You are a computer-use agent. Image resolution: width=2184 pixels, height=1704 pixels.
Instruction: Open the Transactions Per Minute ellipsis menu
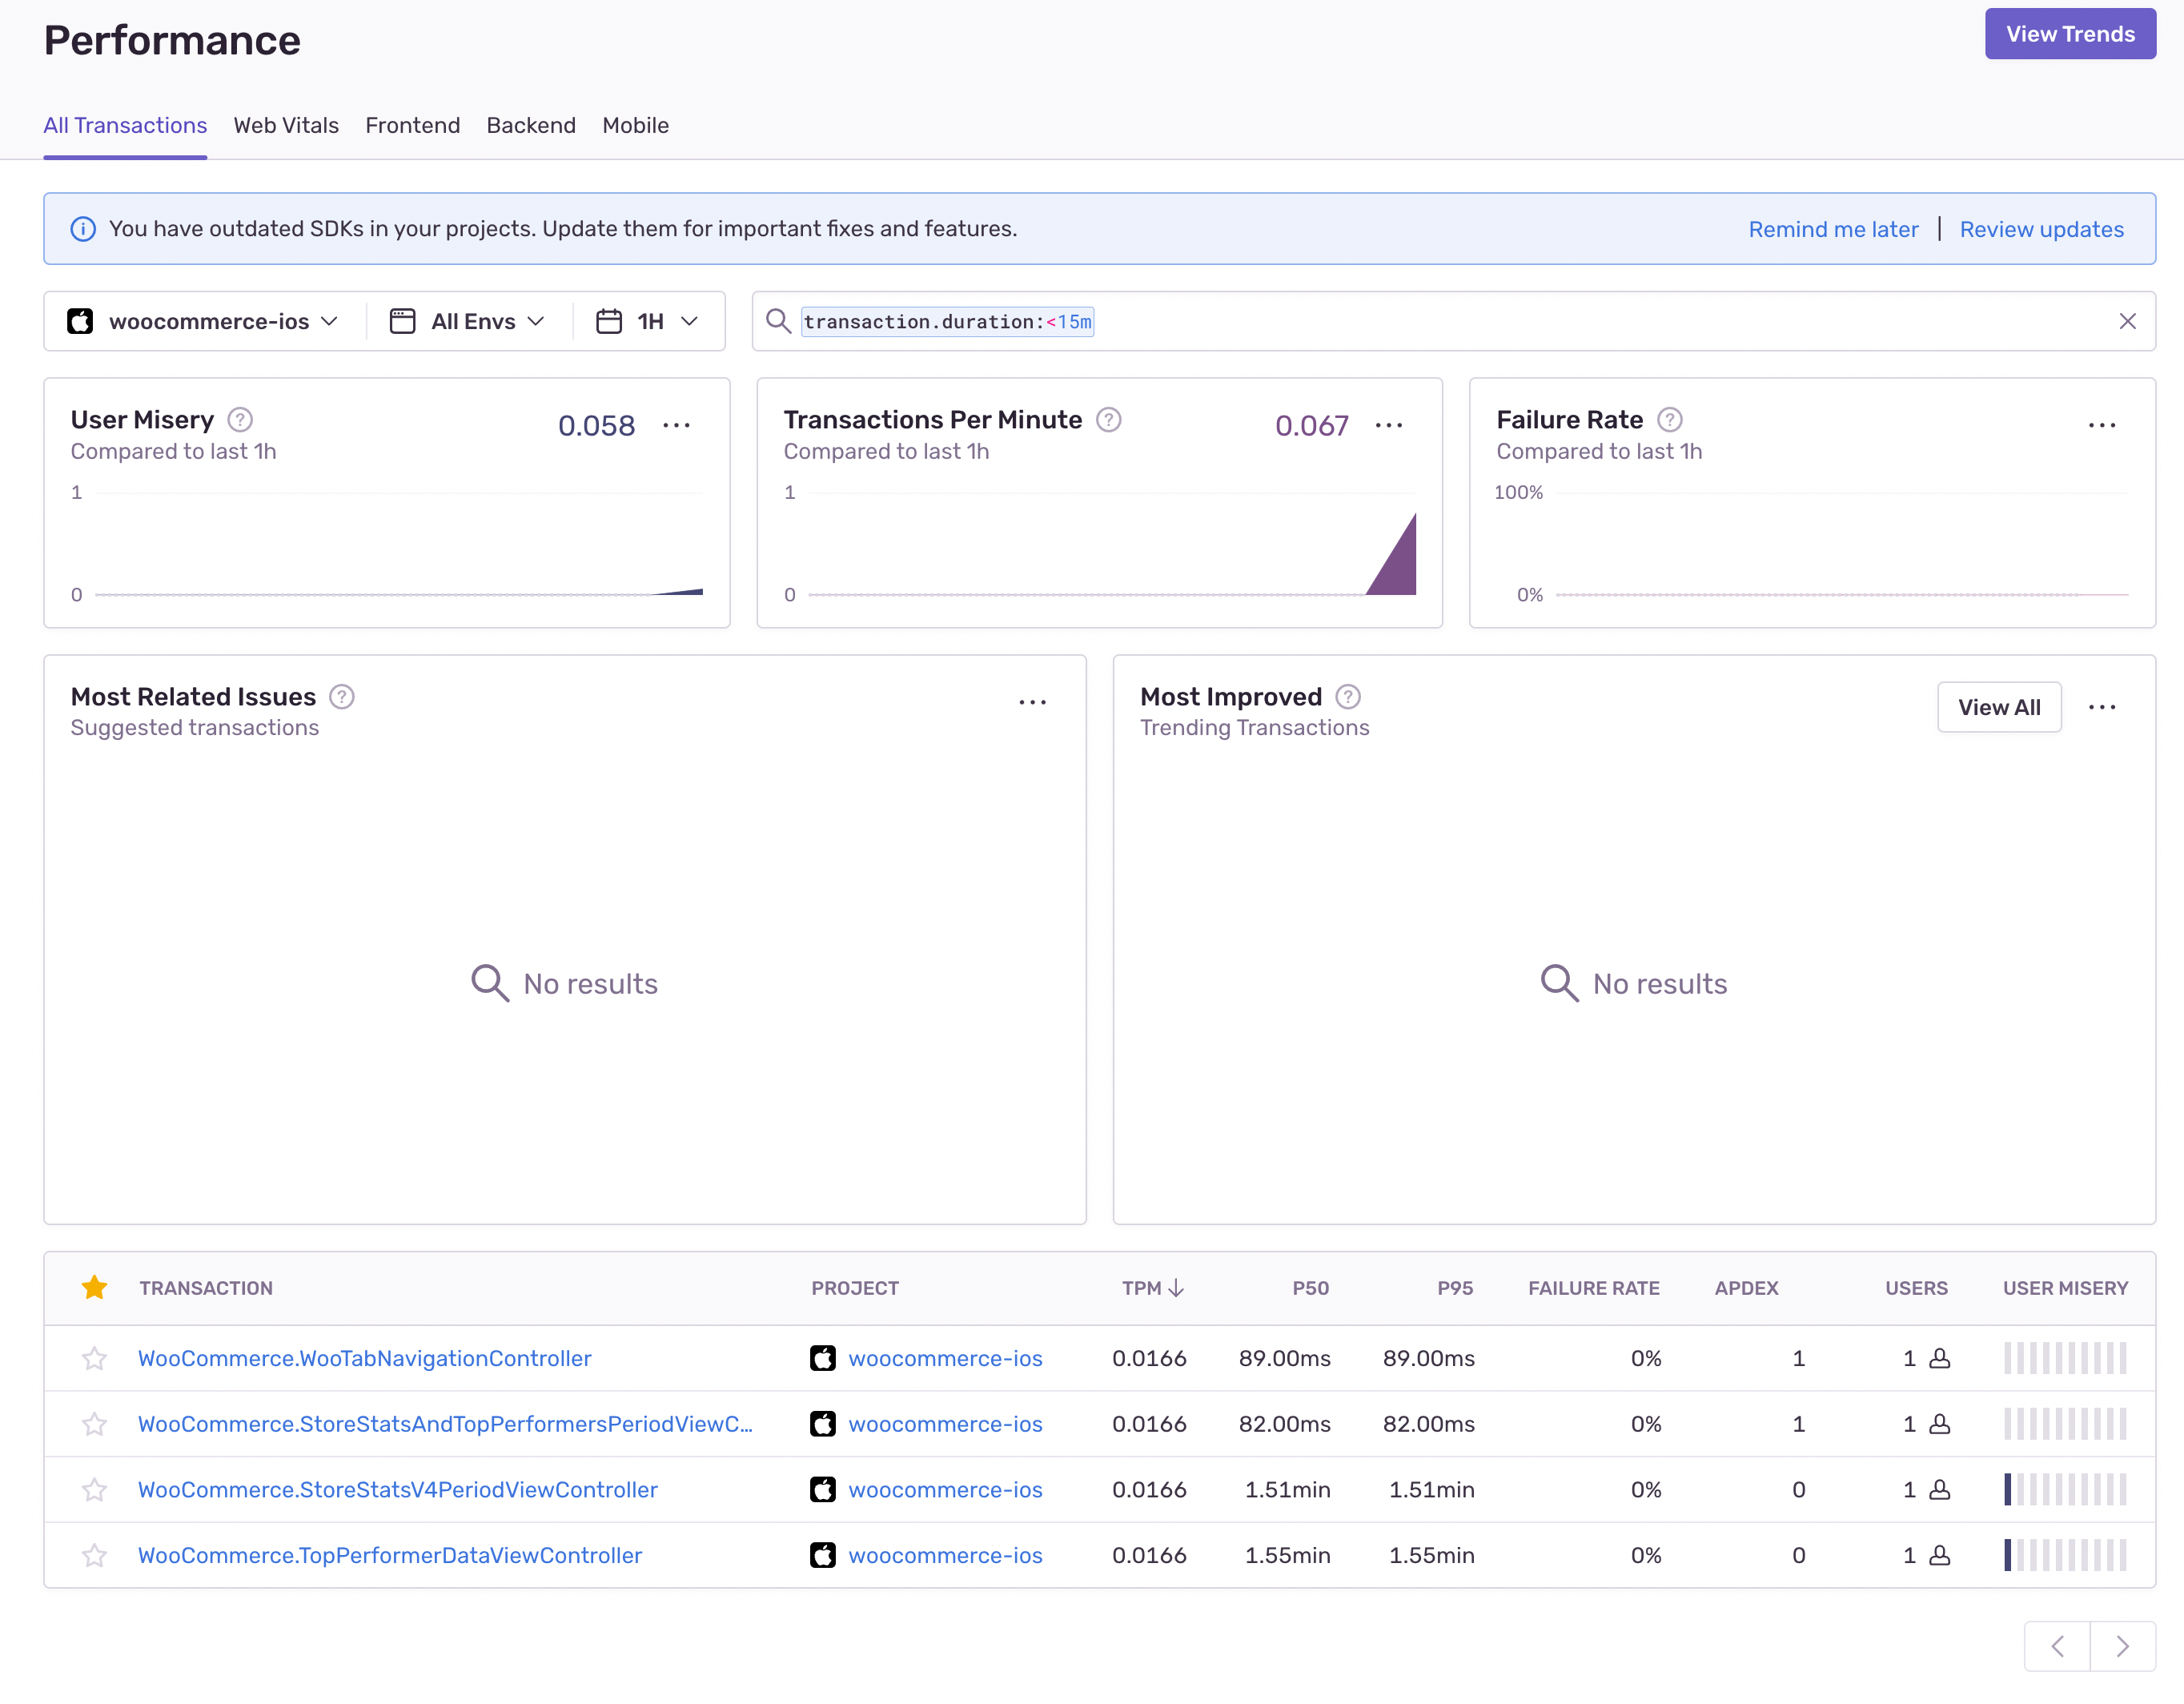[x=1388, y=425]
